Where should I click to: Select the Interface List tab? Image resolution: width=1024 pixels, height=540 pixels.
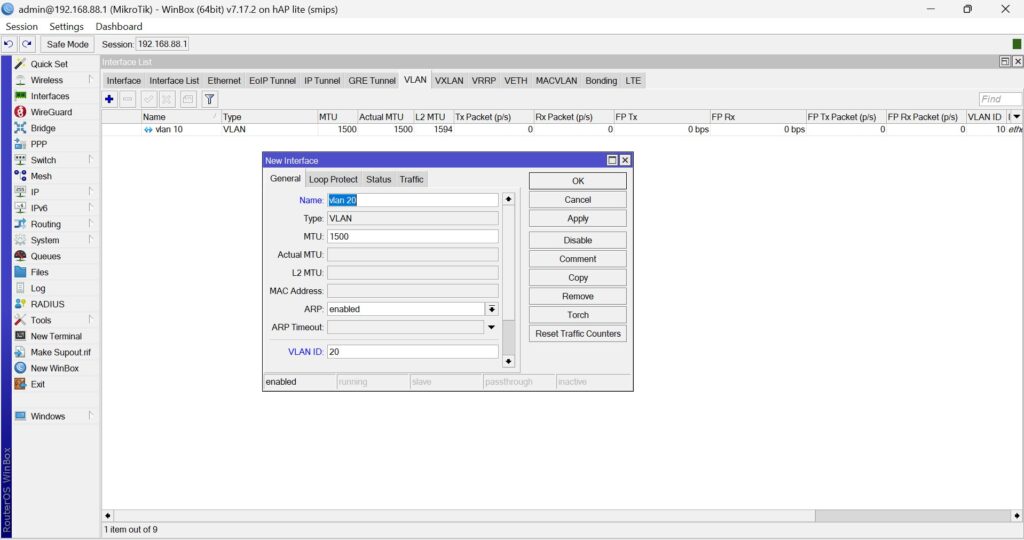click(x=174, y=80)
